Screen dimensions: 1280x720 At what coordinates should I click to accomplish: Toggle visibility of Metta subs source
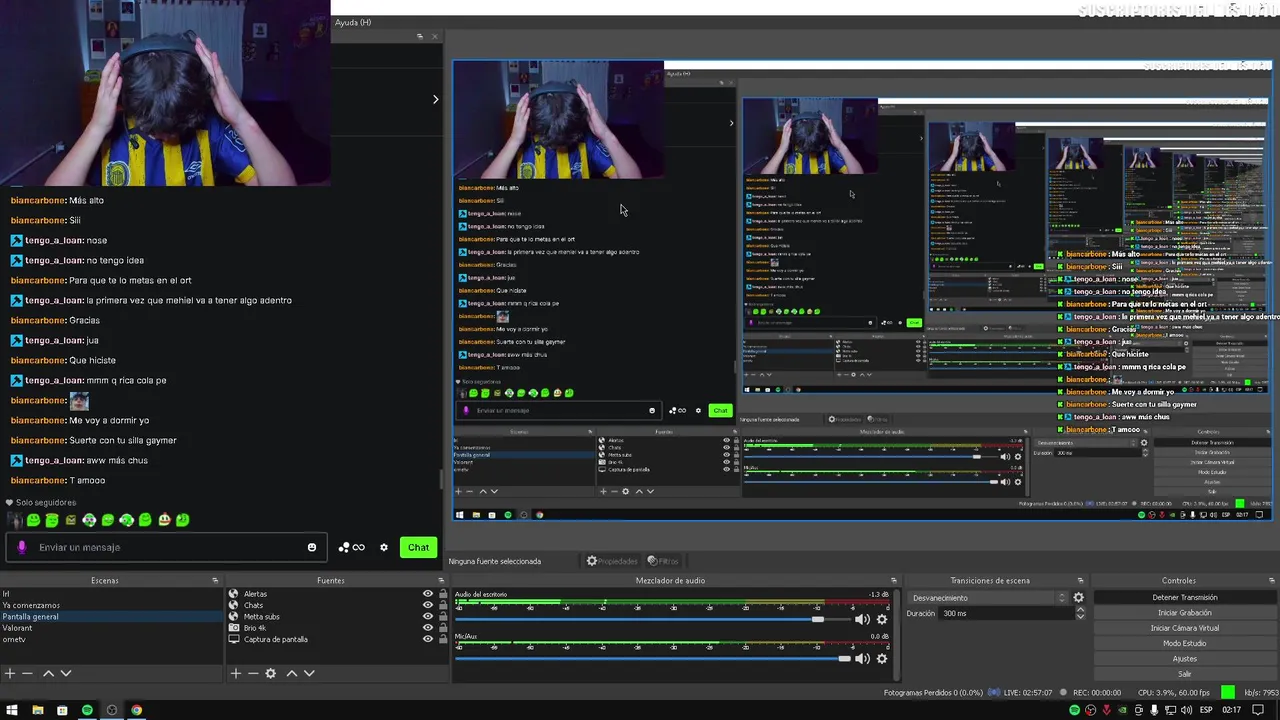pyautogui.click(x=428, y=617)
